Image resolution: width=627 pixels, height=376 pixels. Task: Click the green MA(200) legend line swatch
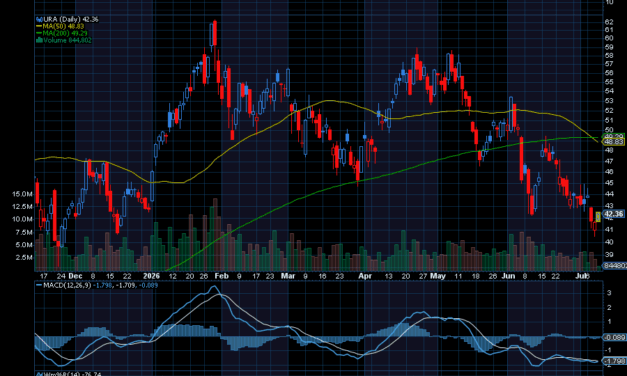point(39,33)
